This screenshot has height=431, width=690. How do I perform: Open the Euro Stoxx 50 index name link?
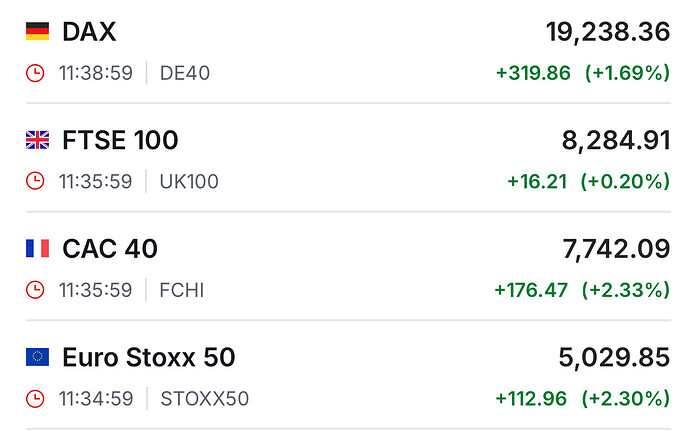148,356
